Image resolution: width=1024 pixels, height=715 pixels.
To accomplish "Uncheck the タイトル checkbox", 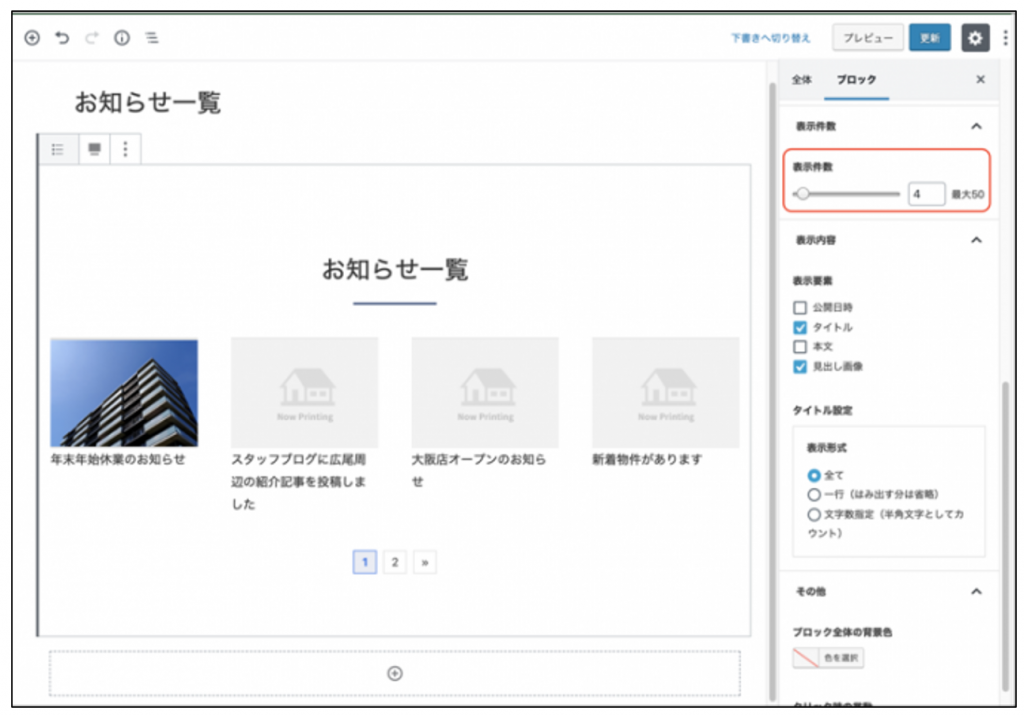I will (800, 328).
